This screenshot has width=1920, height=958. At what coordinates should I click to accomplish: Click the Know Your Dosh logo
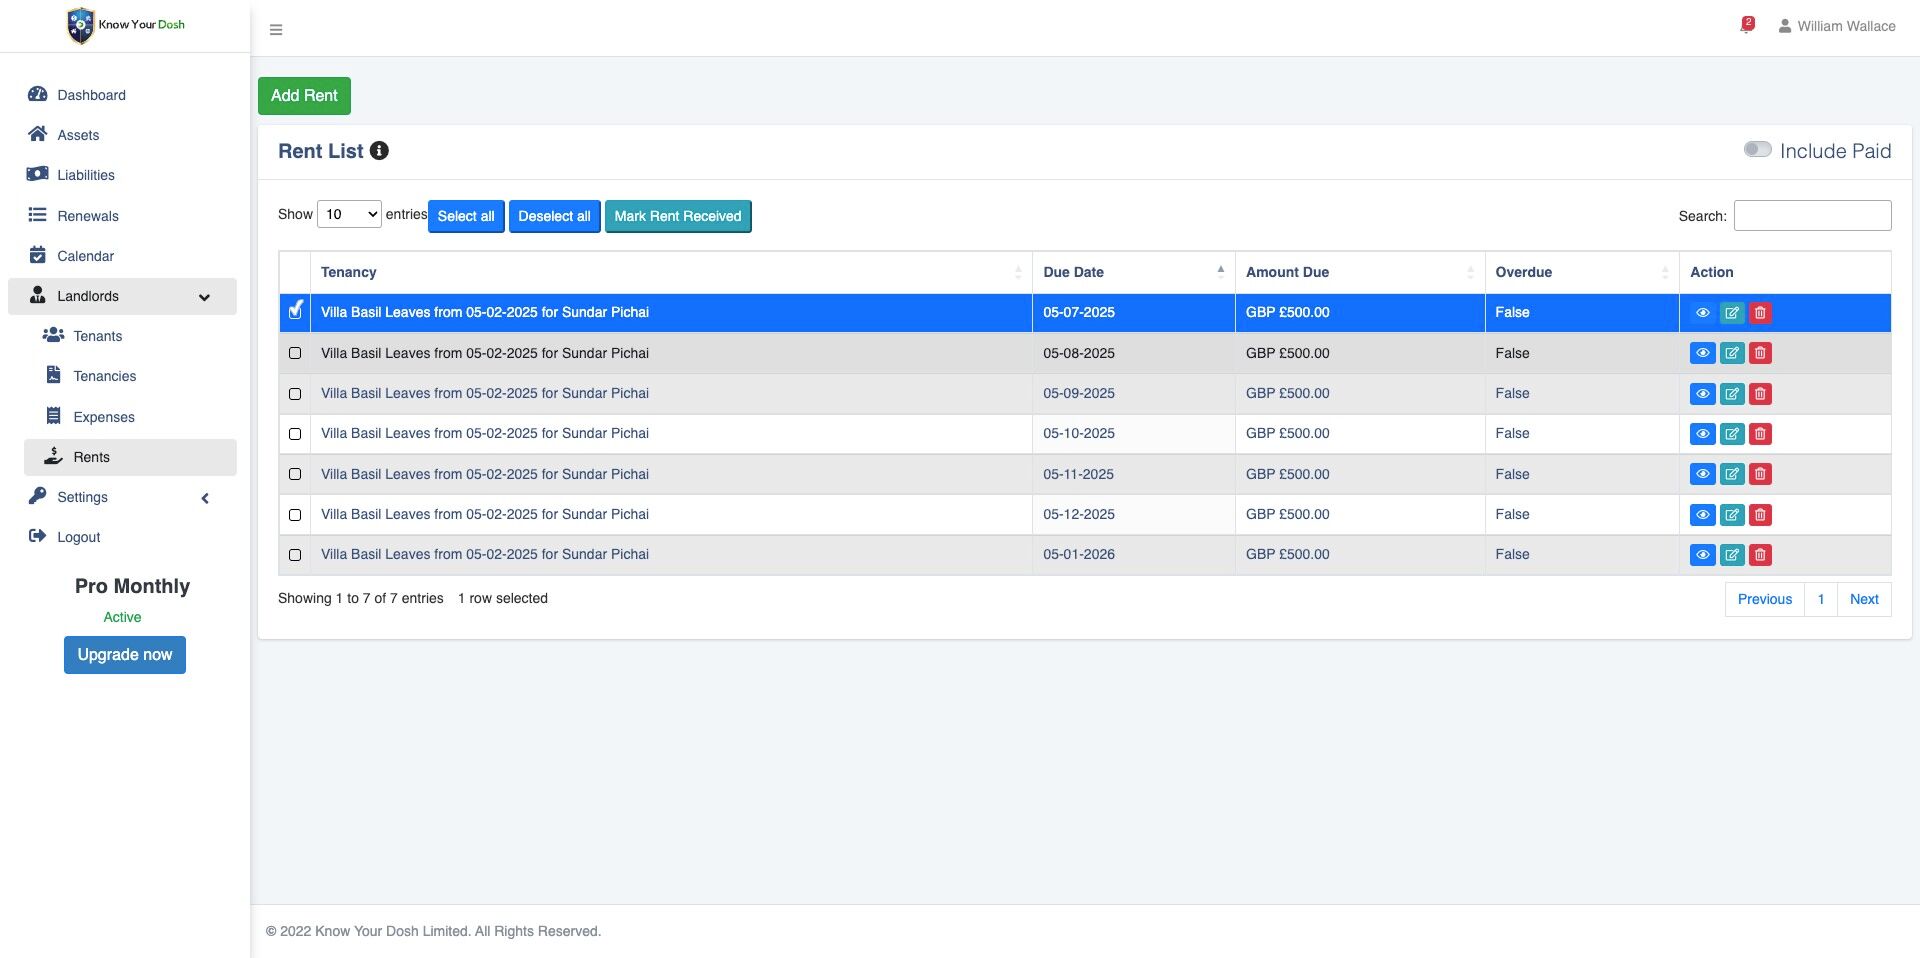(125, 25)
